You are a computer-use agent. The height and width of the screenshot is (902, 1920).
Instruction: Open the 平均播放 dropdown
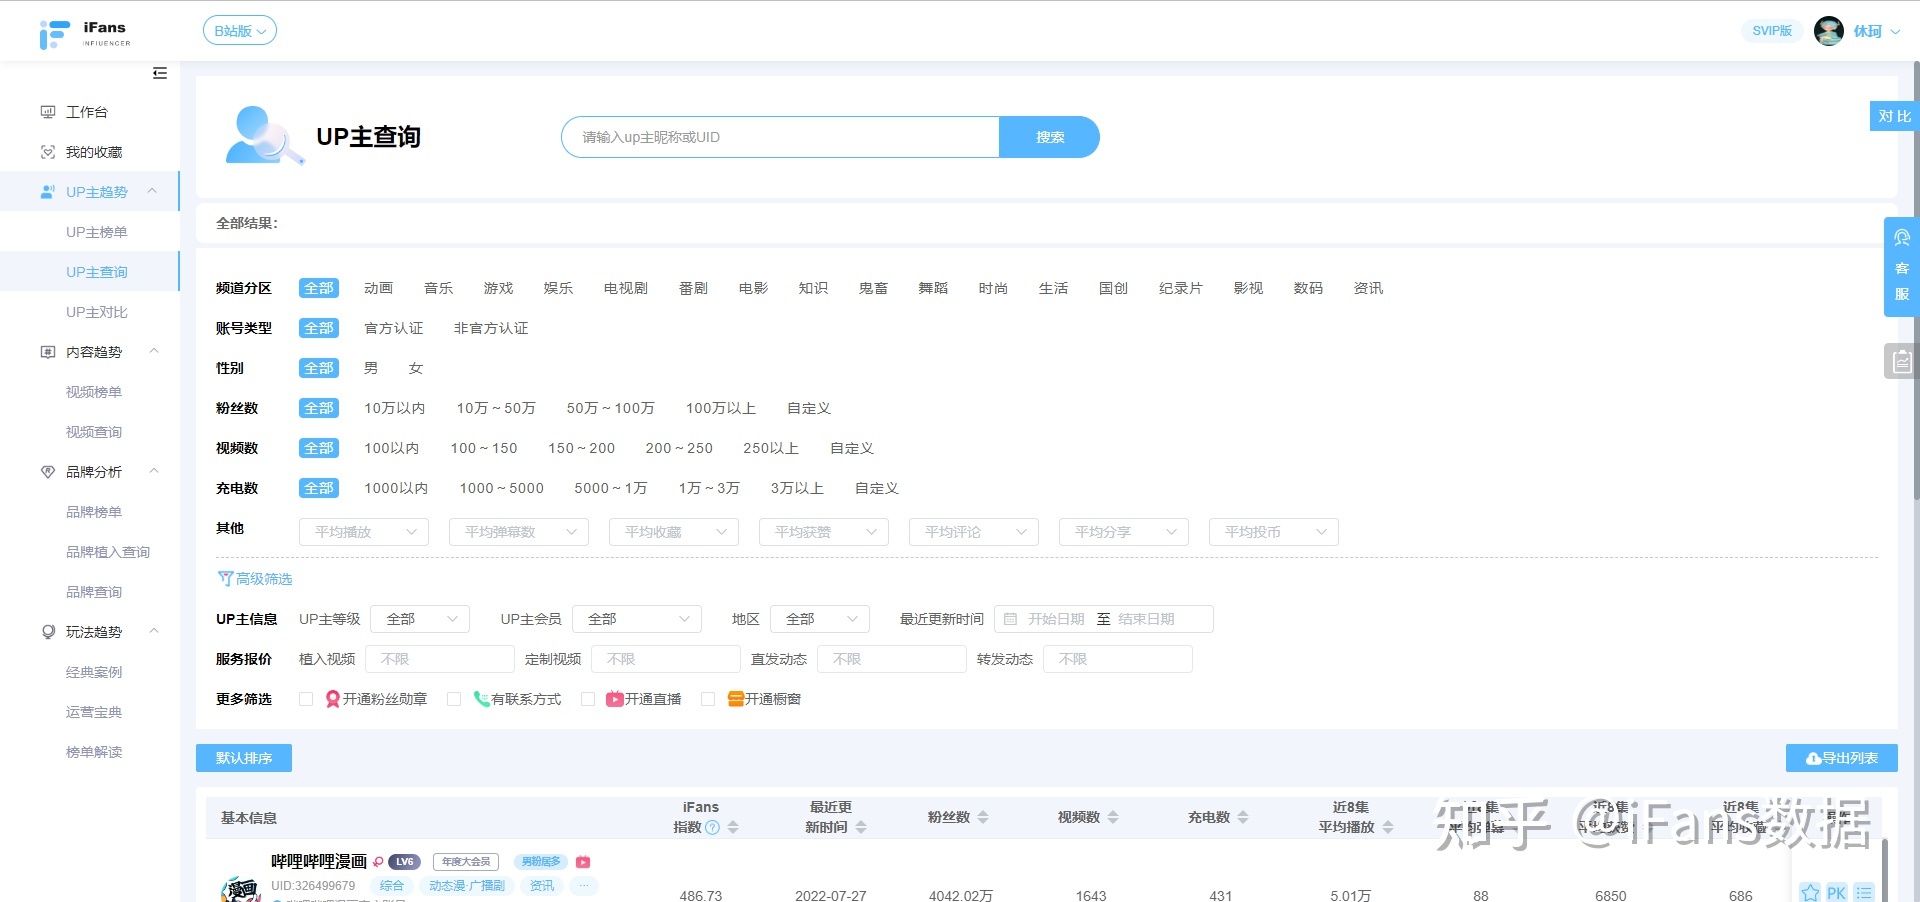click(364, 532)
